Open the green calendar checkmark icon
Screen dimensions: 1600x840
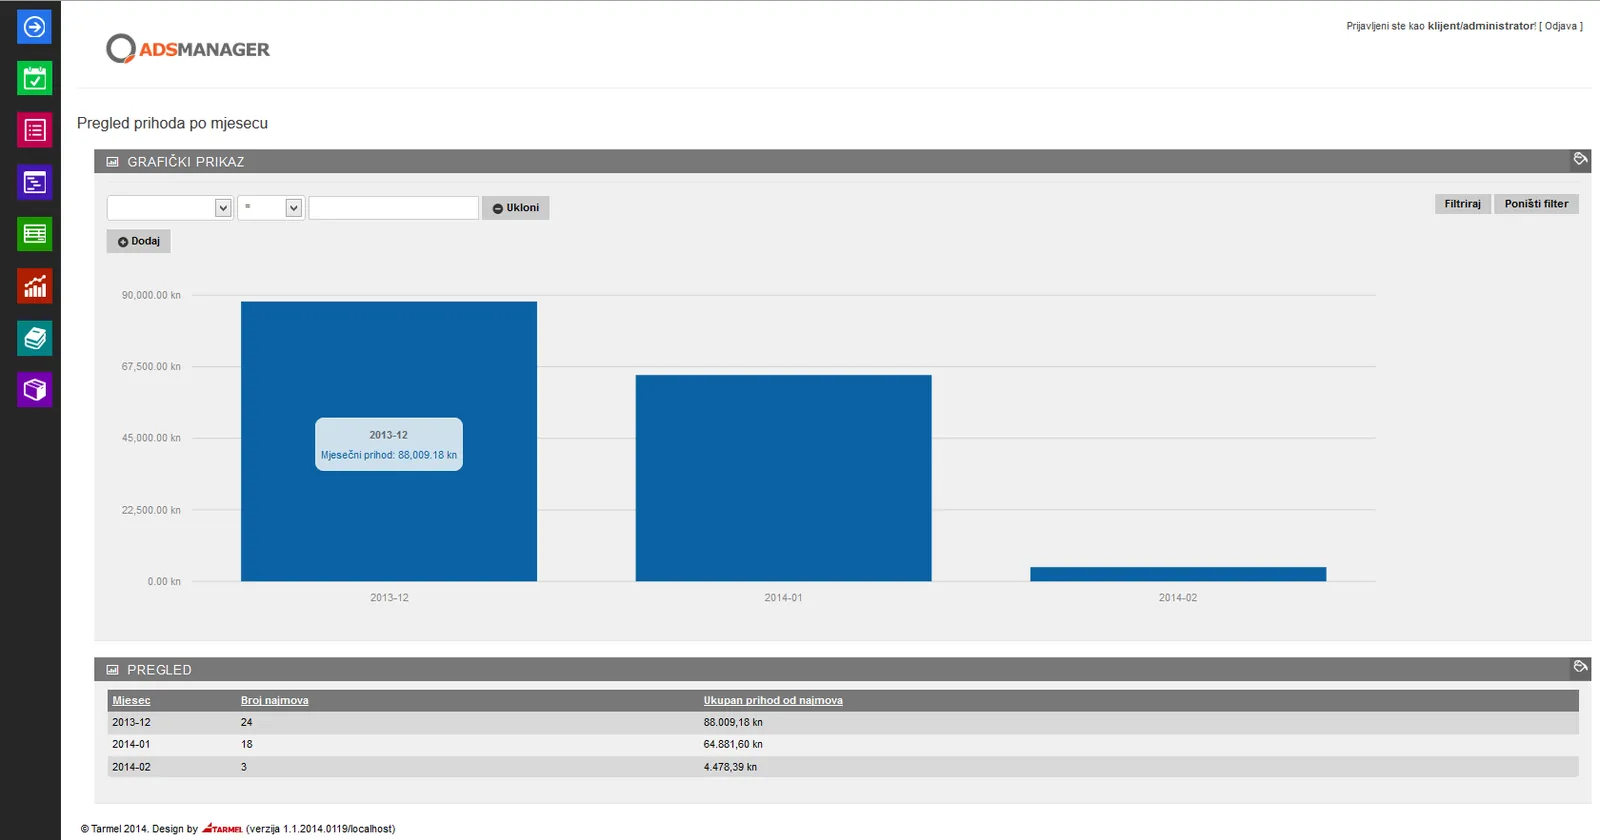coord(34,79)
